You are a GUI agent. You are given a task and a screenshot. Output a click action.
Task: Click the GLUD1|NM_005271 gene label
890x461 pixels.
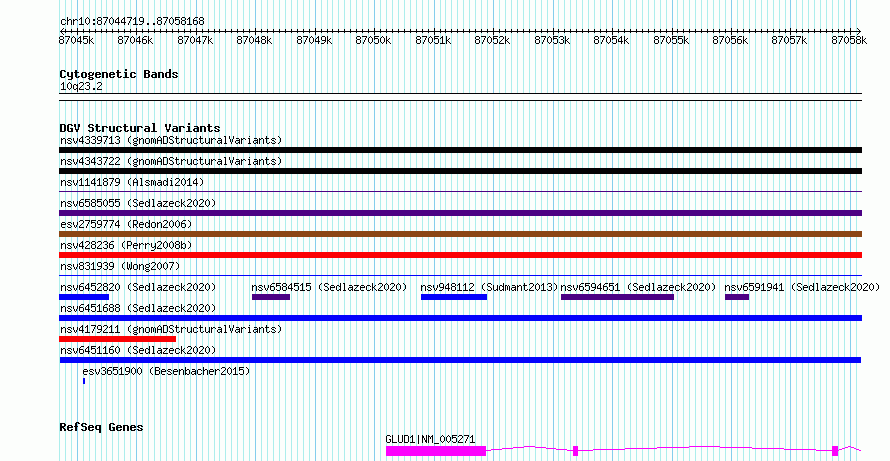click(430, 439)
